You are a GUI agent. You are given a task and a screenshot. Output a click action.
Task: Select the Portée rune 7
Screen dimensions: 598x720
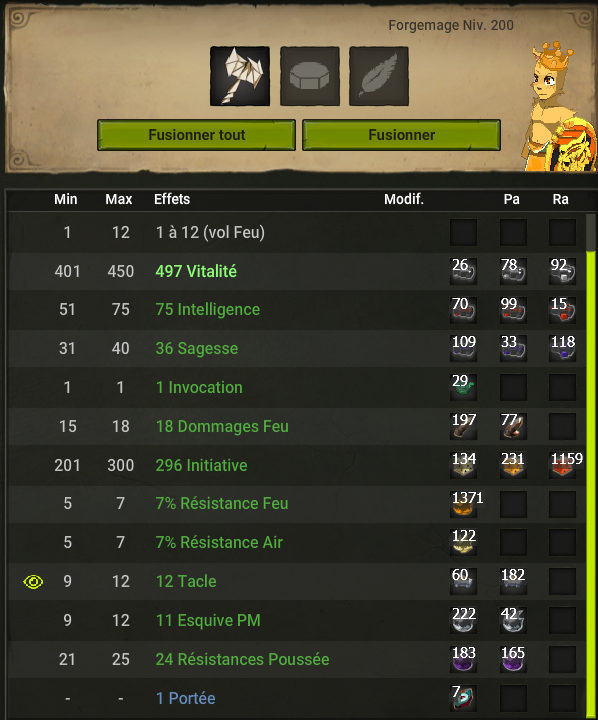(x=463, y=698)
